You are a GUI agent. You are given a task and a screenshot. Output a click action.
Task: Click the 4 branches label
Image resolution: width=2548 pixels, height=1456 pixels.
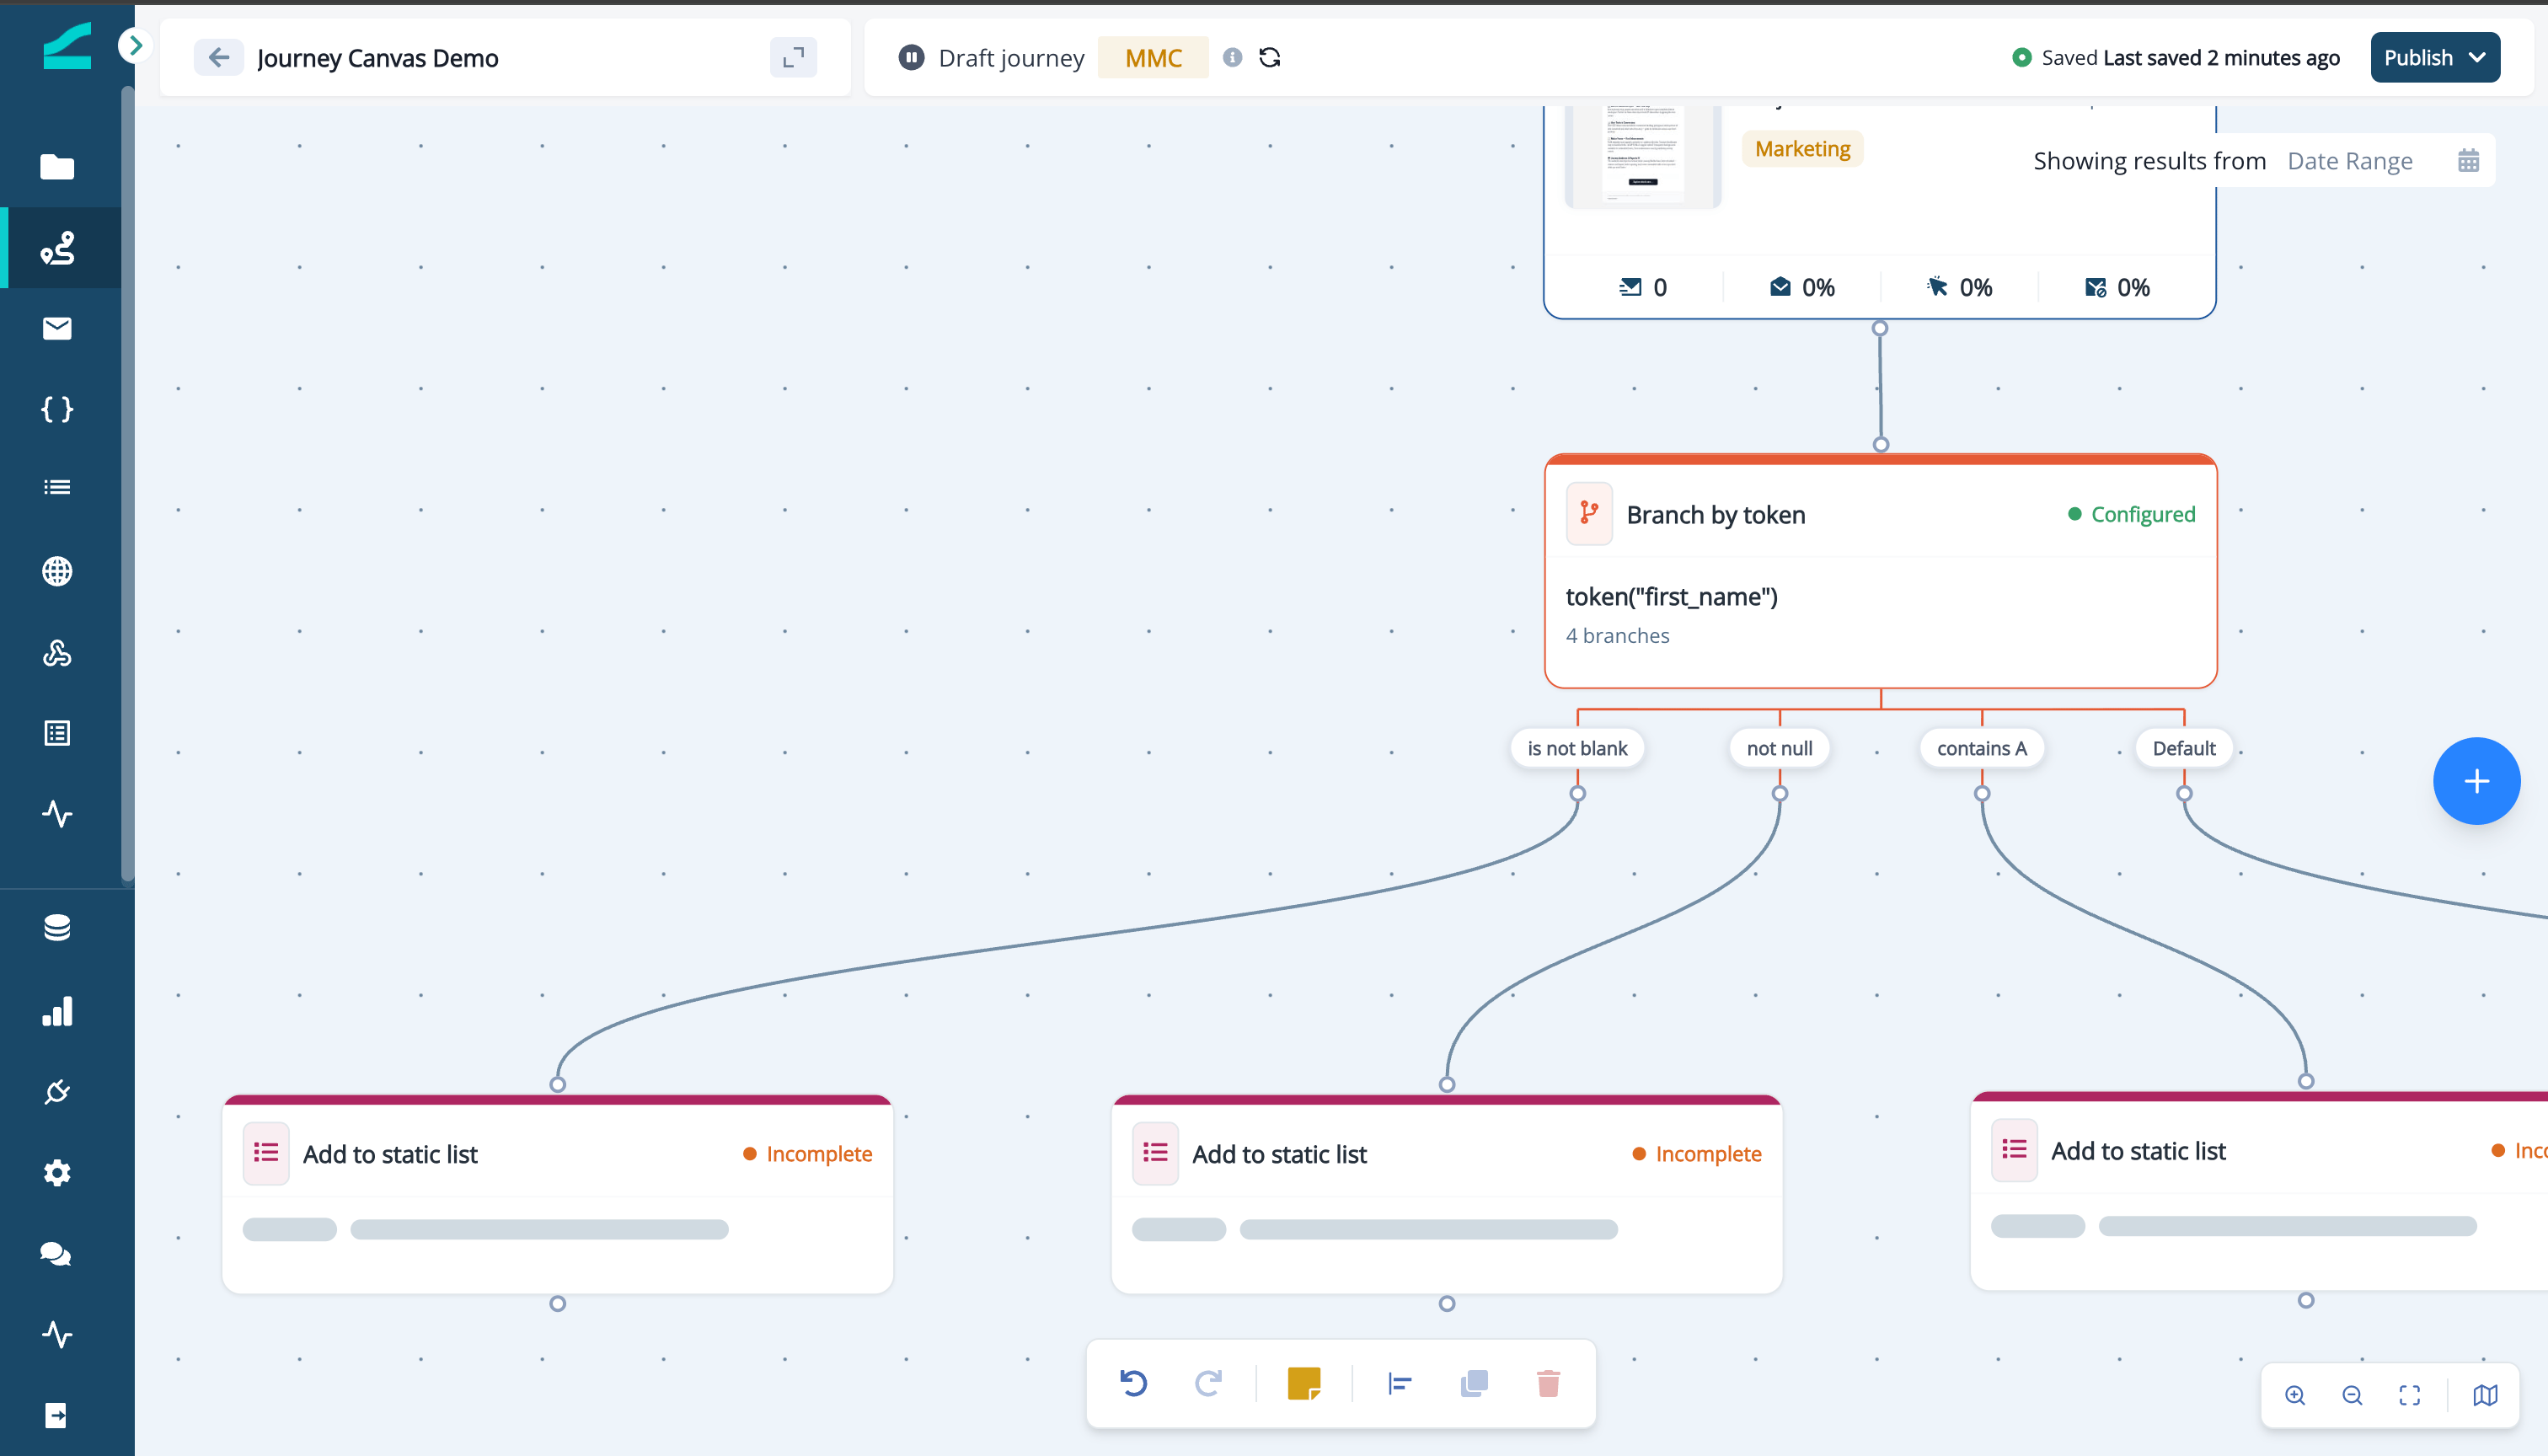click(1617, 636)
